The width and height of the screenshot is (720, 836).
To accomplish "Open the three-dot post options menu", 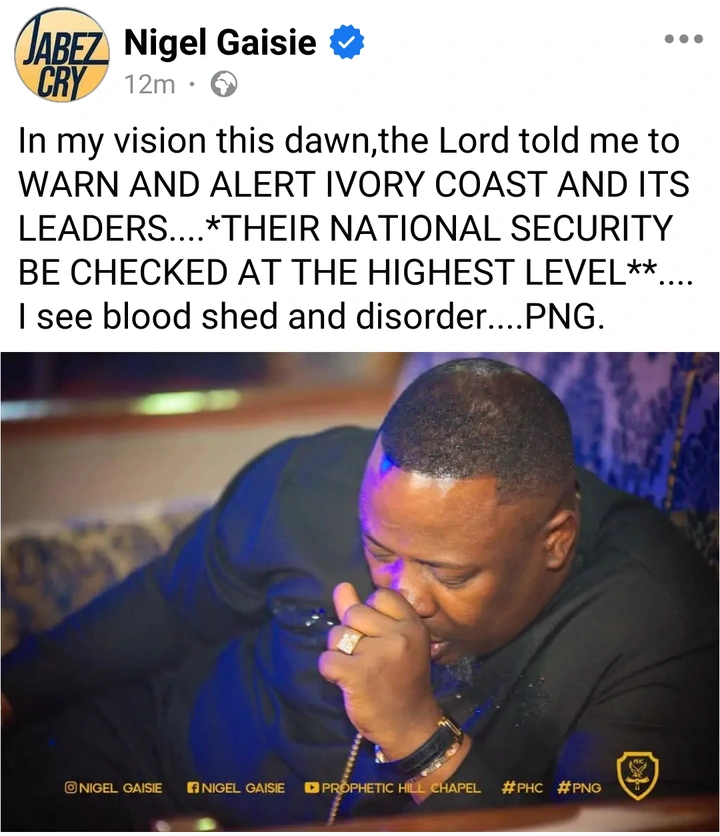I will pos(684,38).
